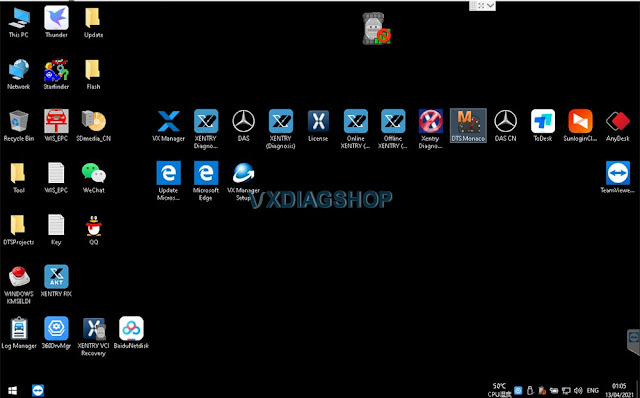Image resolution: width=640 pixels, height=398 pixels.
Task: Launch WeChat from the desktop
Action: (x=93, y=178)
